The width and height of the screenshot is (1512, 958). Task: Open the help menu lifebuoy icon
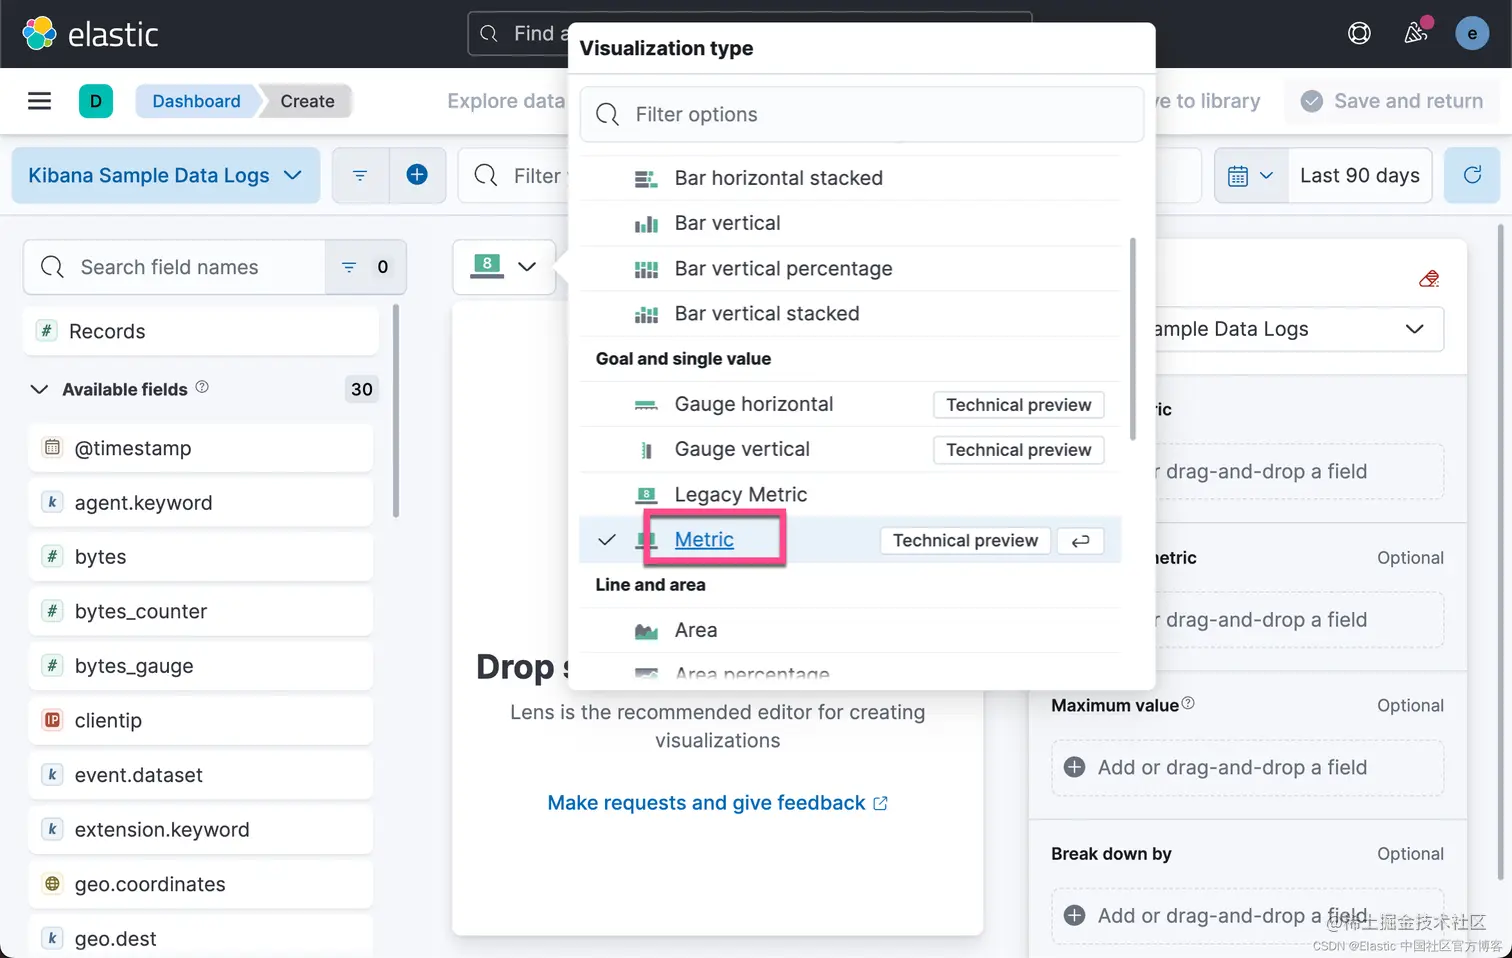(1359, 33)
